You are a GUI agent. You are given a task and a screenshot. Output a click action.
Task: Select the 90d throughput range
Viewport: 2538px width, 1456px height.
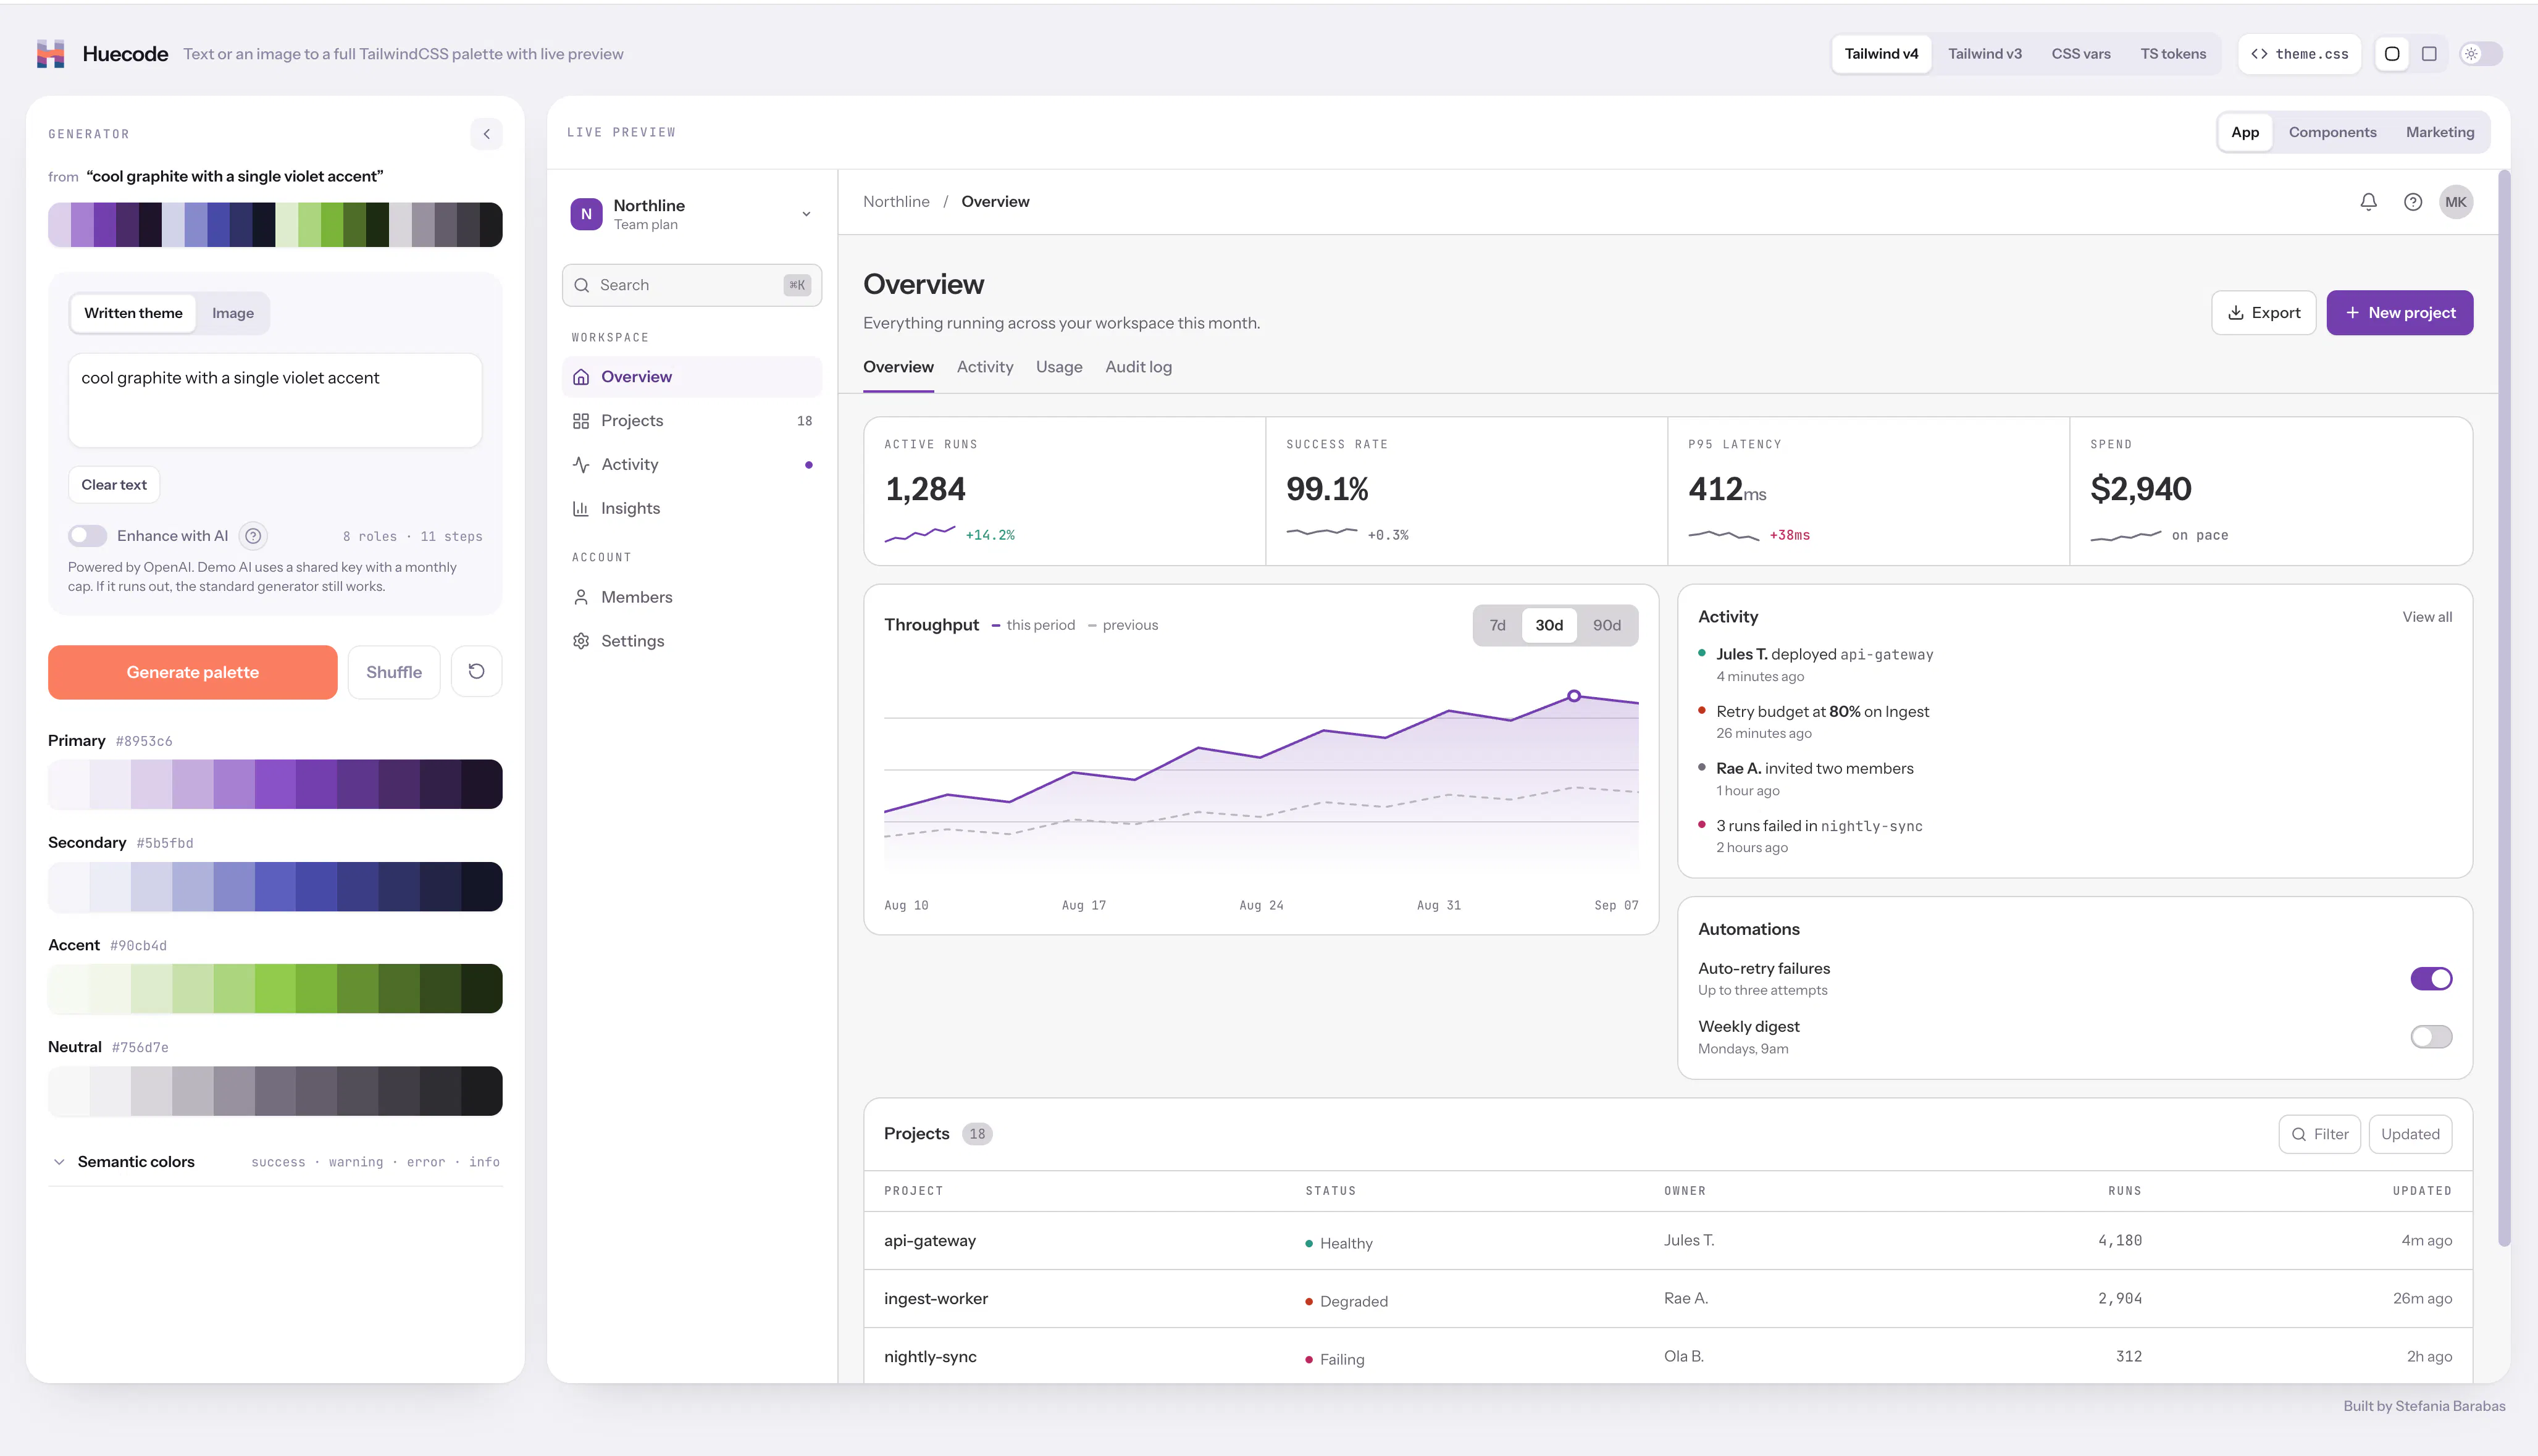tap(1606, 625)
